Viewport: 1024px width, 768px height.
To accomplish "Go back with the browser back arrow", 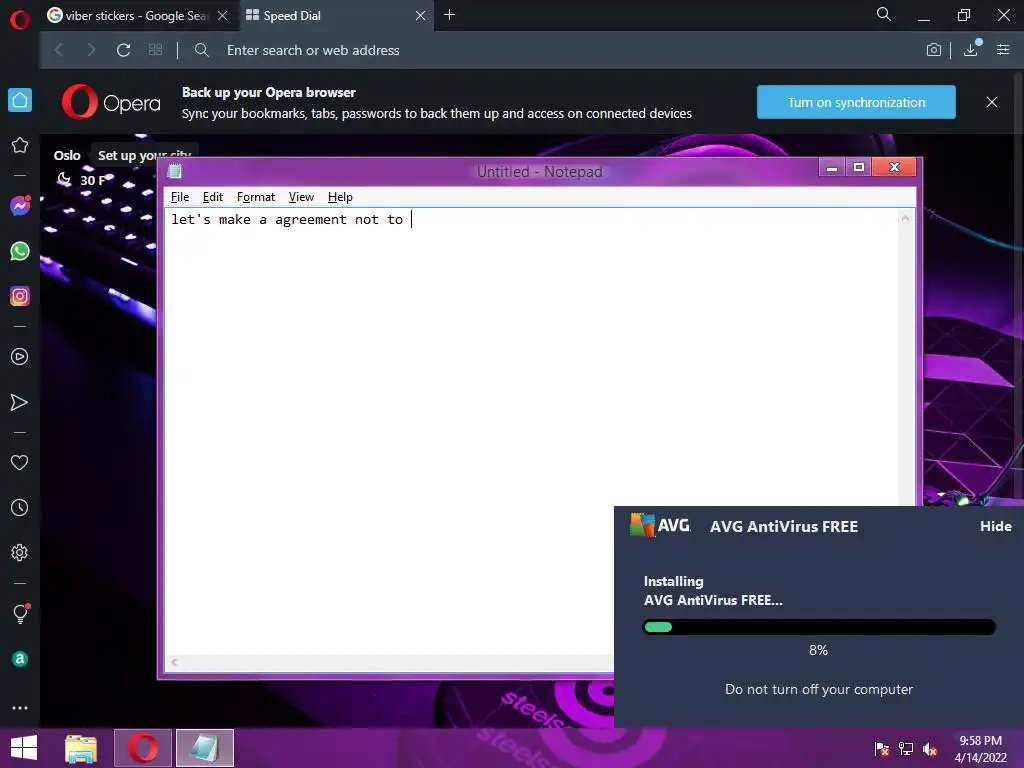I will [x=59, y=50].
